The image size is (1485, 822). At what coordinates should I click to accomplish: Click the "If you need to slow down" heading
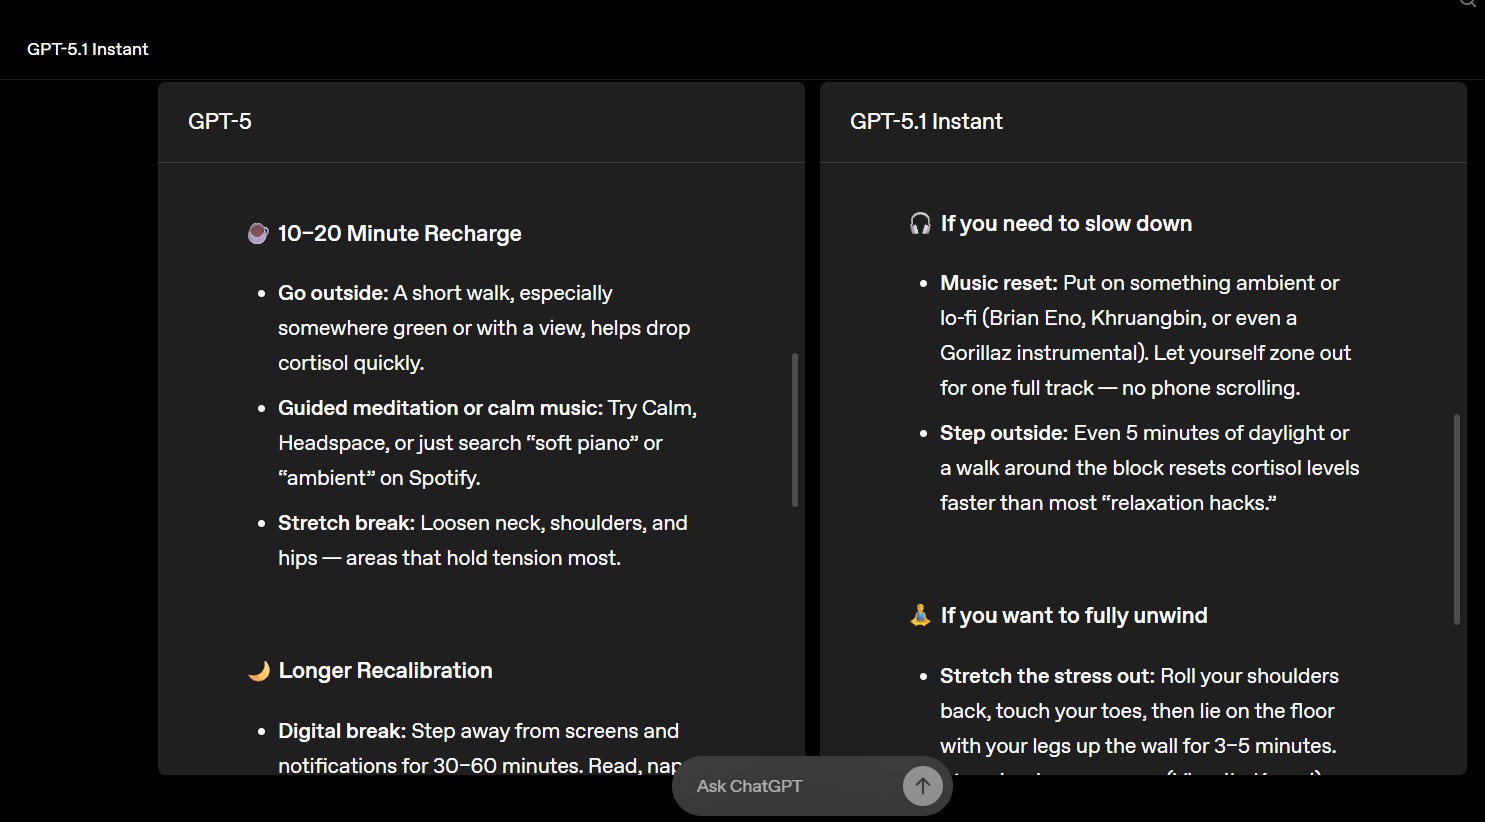tap(1066, 224)
